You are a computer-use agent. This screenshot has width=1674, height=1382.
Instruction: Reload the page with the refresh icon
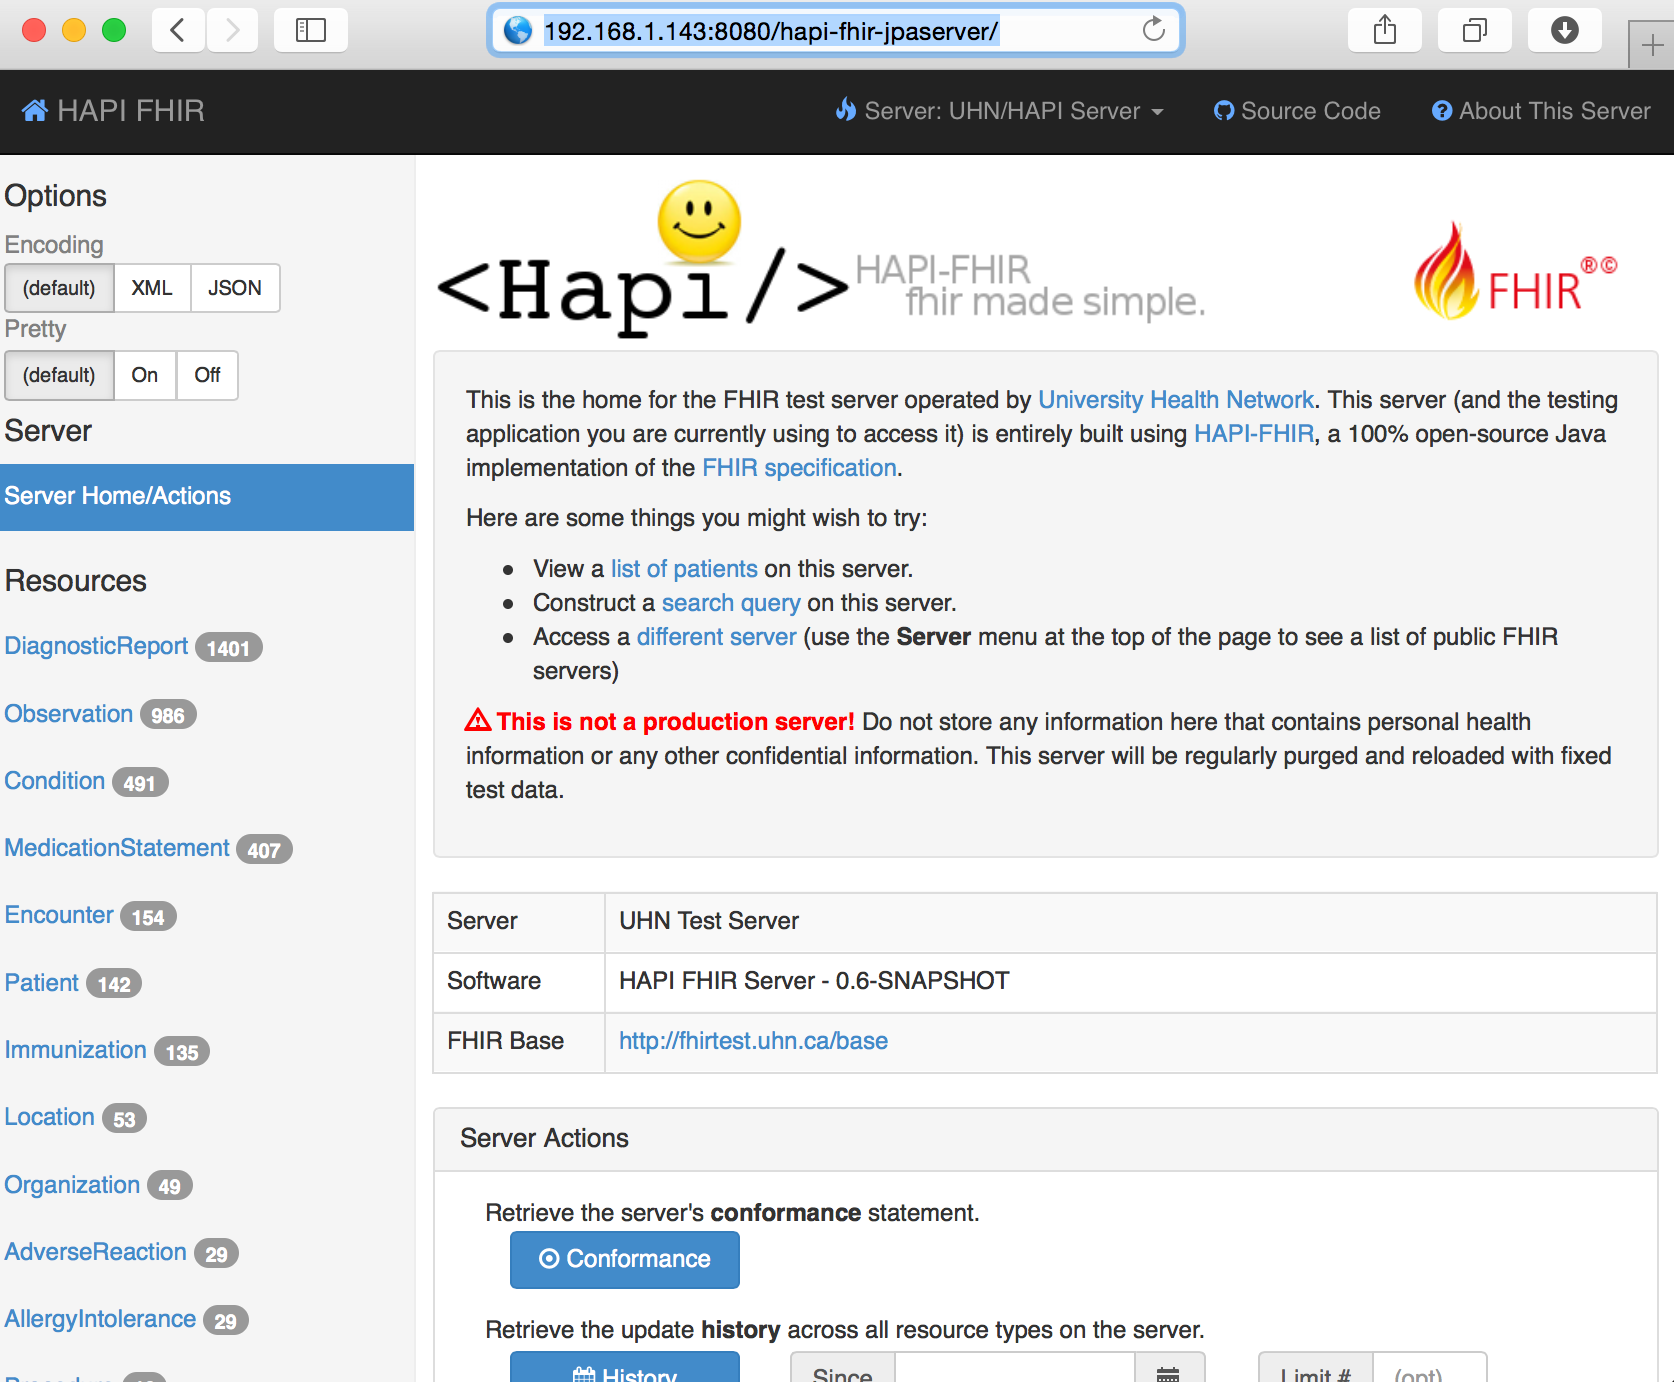tap(1154, 30)
